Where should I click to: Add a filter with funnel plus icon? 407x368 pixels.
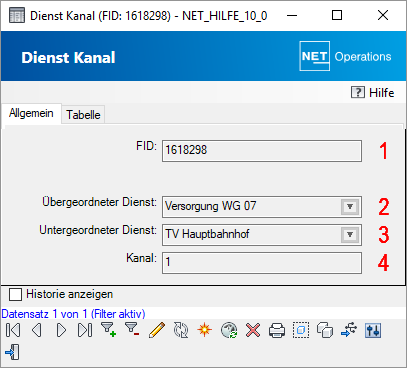pyautogui.click(x=109, y=330)
